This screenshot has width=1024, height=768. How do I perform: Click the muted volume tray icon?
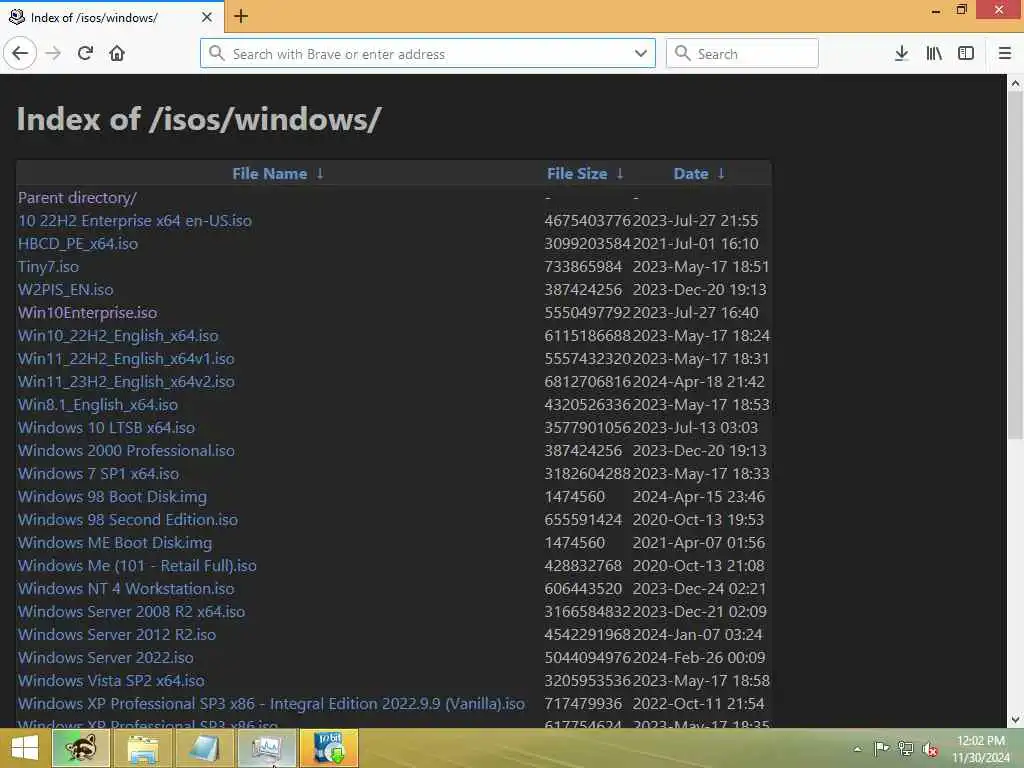tap(930, 749)
